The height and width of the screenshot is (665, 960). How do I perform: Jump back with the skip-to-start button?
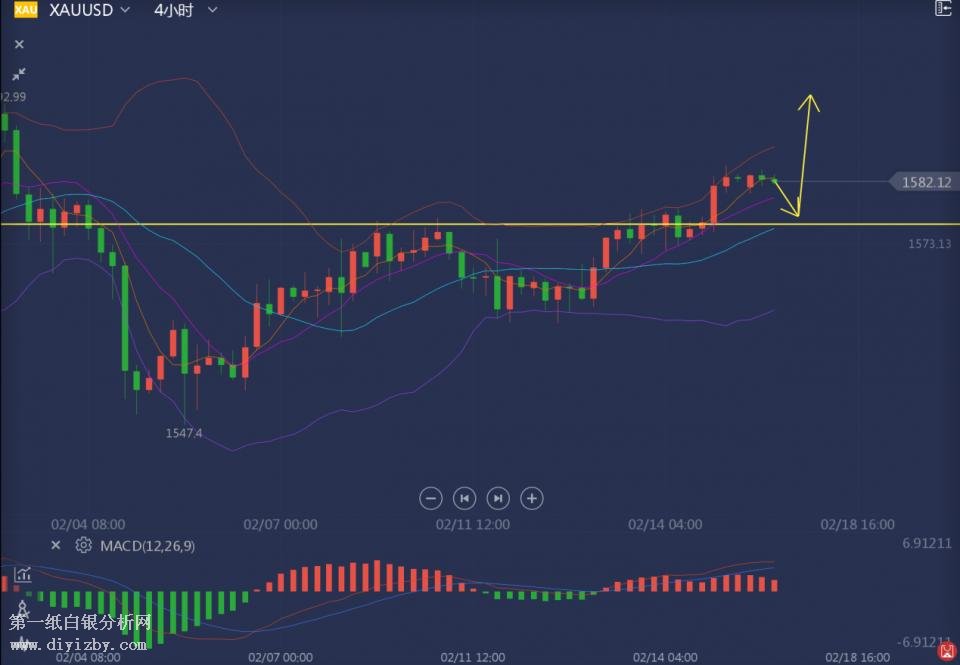coord(464,498)
